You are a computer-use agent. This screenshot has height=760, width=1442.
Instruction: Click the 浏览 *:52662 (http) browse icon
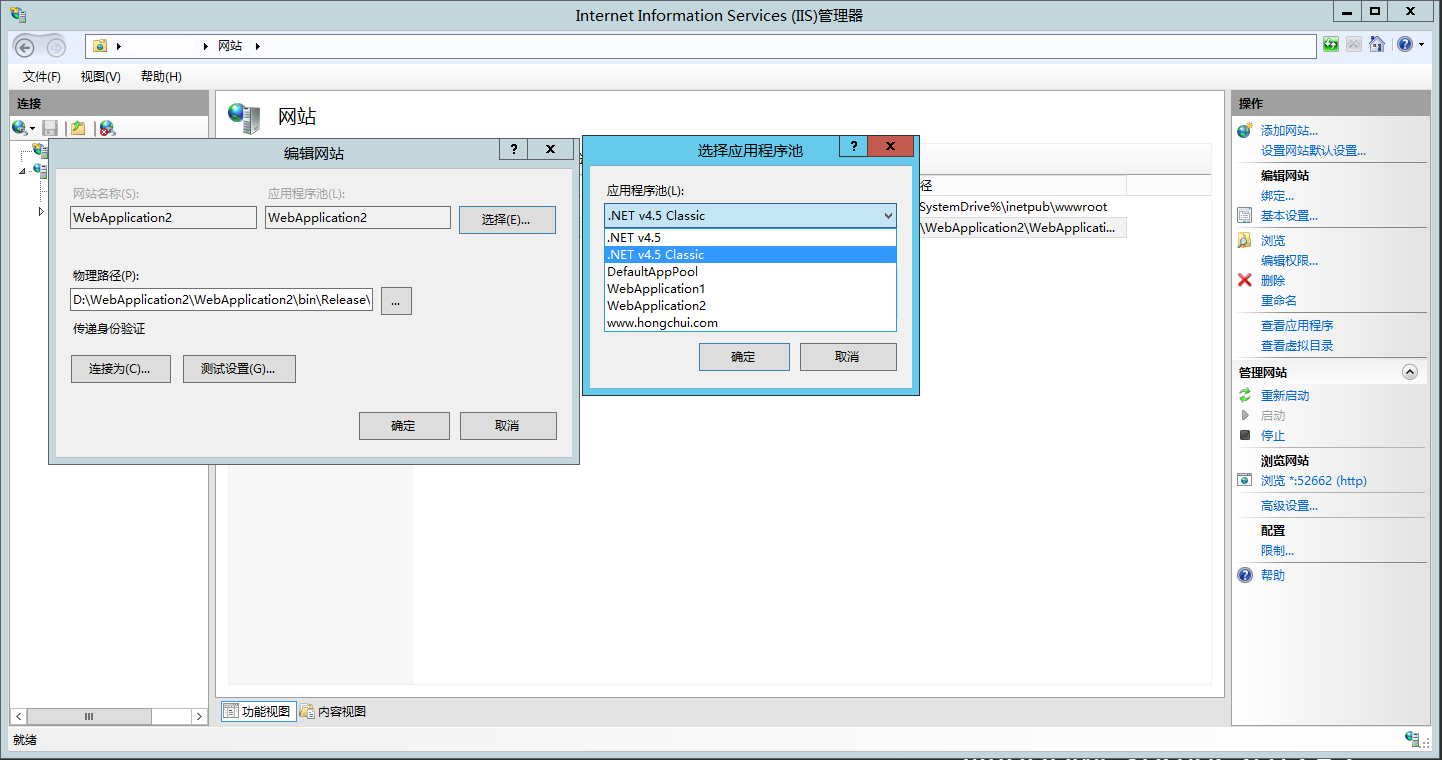tap(1244, 480)
